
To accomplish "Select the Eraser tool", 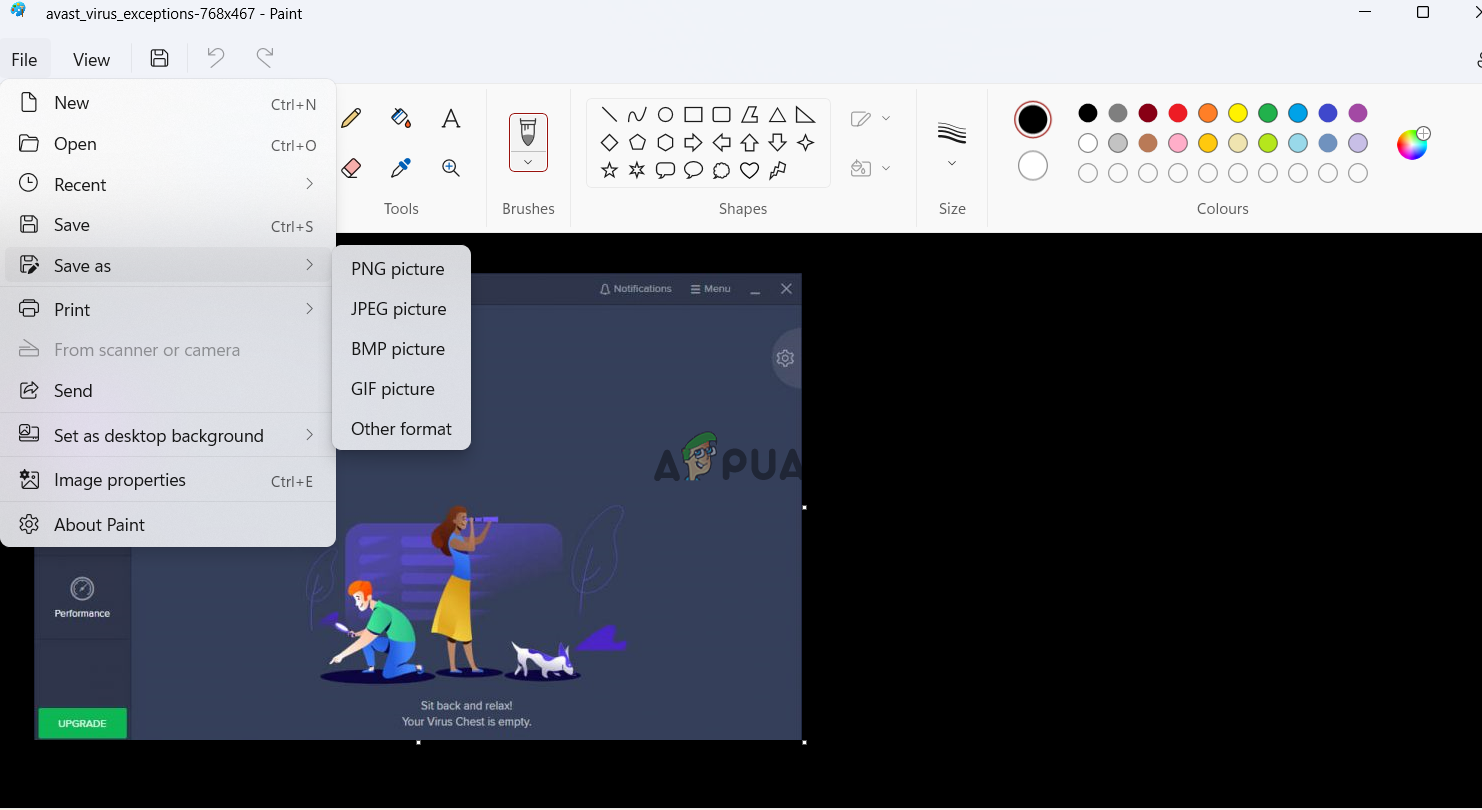I will 351,168.
